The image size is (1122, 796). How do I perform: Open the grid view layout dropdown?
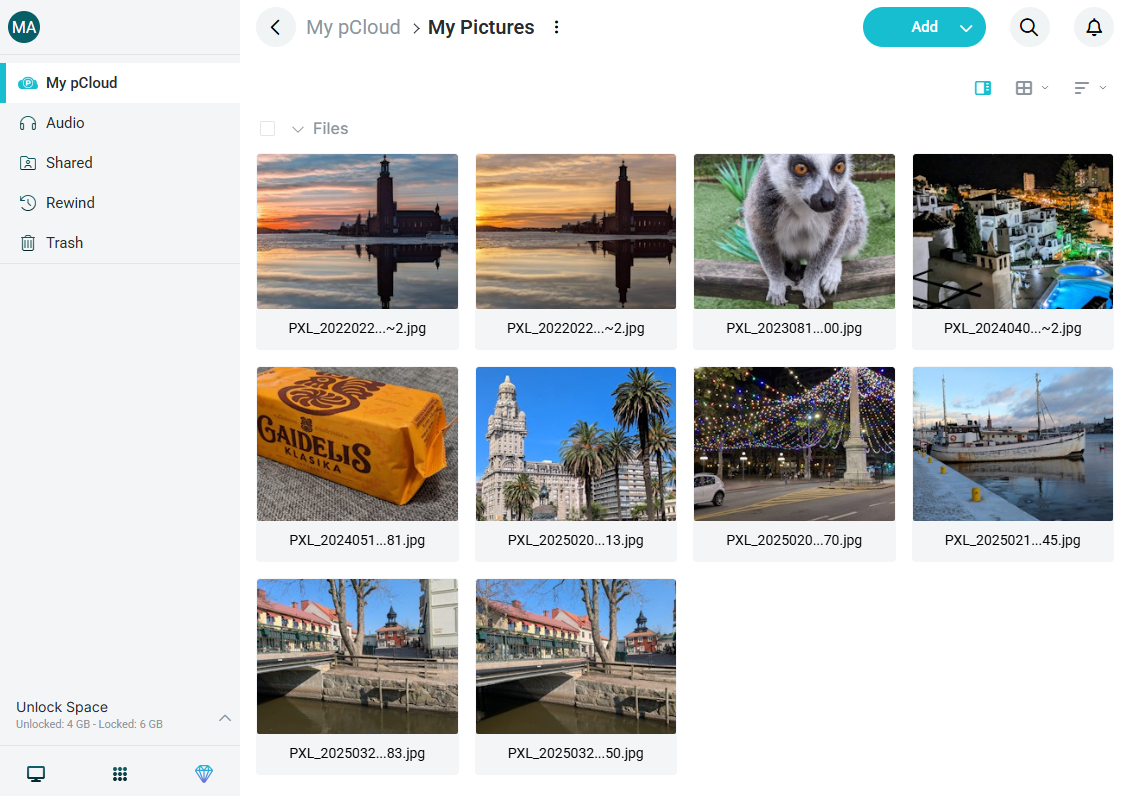click(x=1031, y=88)
